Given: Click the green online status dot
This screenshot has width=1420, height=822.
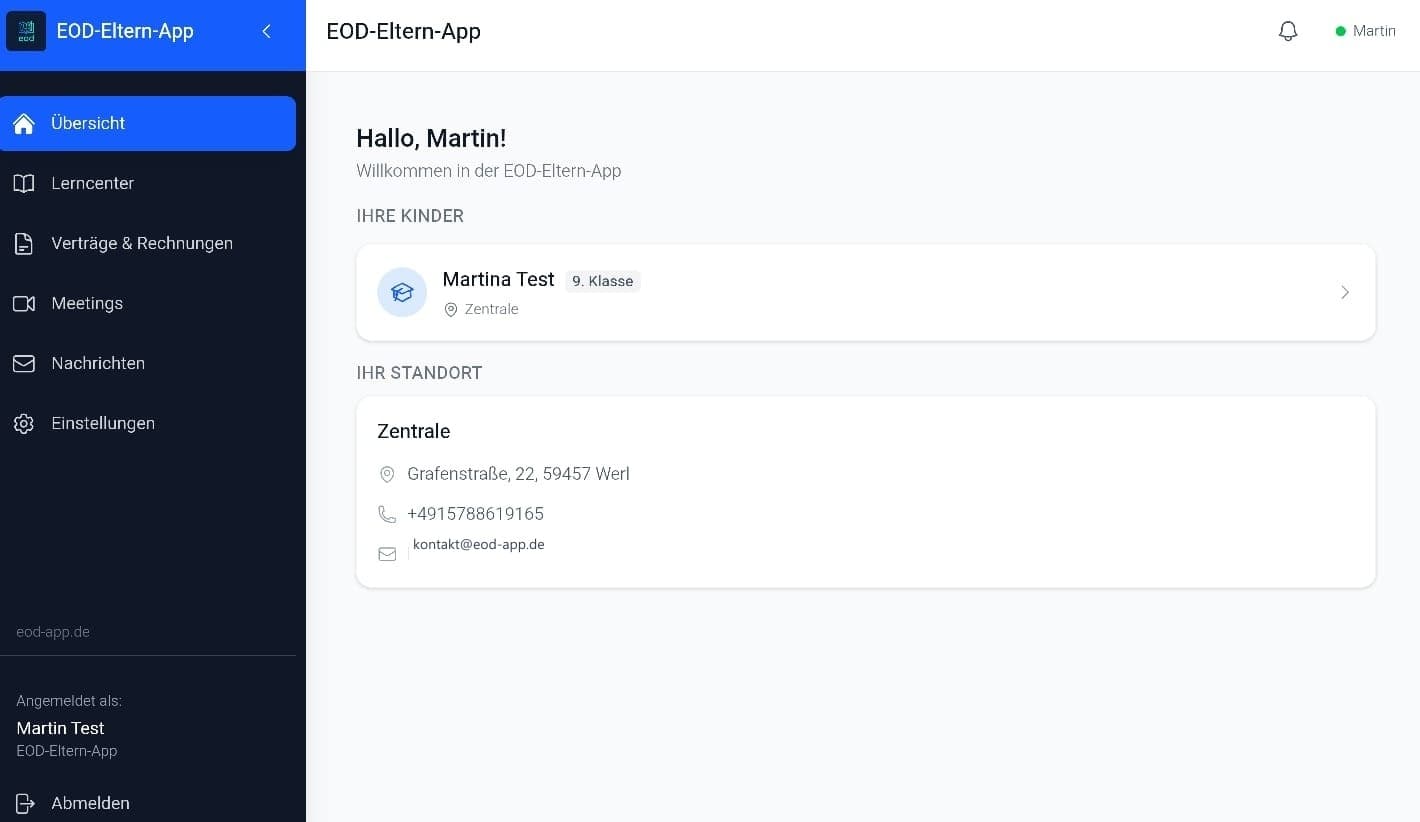Looking at the screenshot, I should pyautogui.click(x=1341, y=31).
